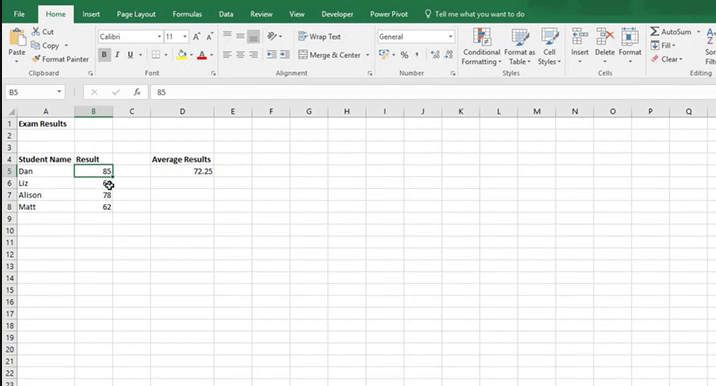Click the Format as Table icon
This screenshot has width=716, height=386.
[x=520, y=37]
